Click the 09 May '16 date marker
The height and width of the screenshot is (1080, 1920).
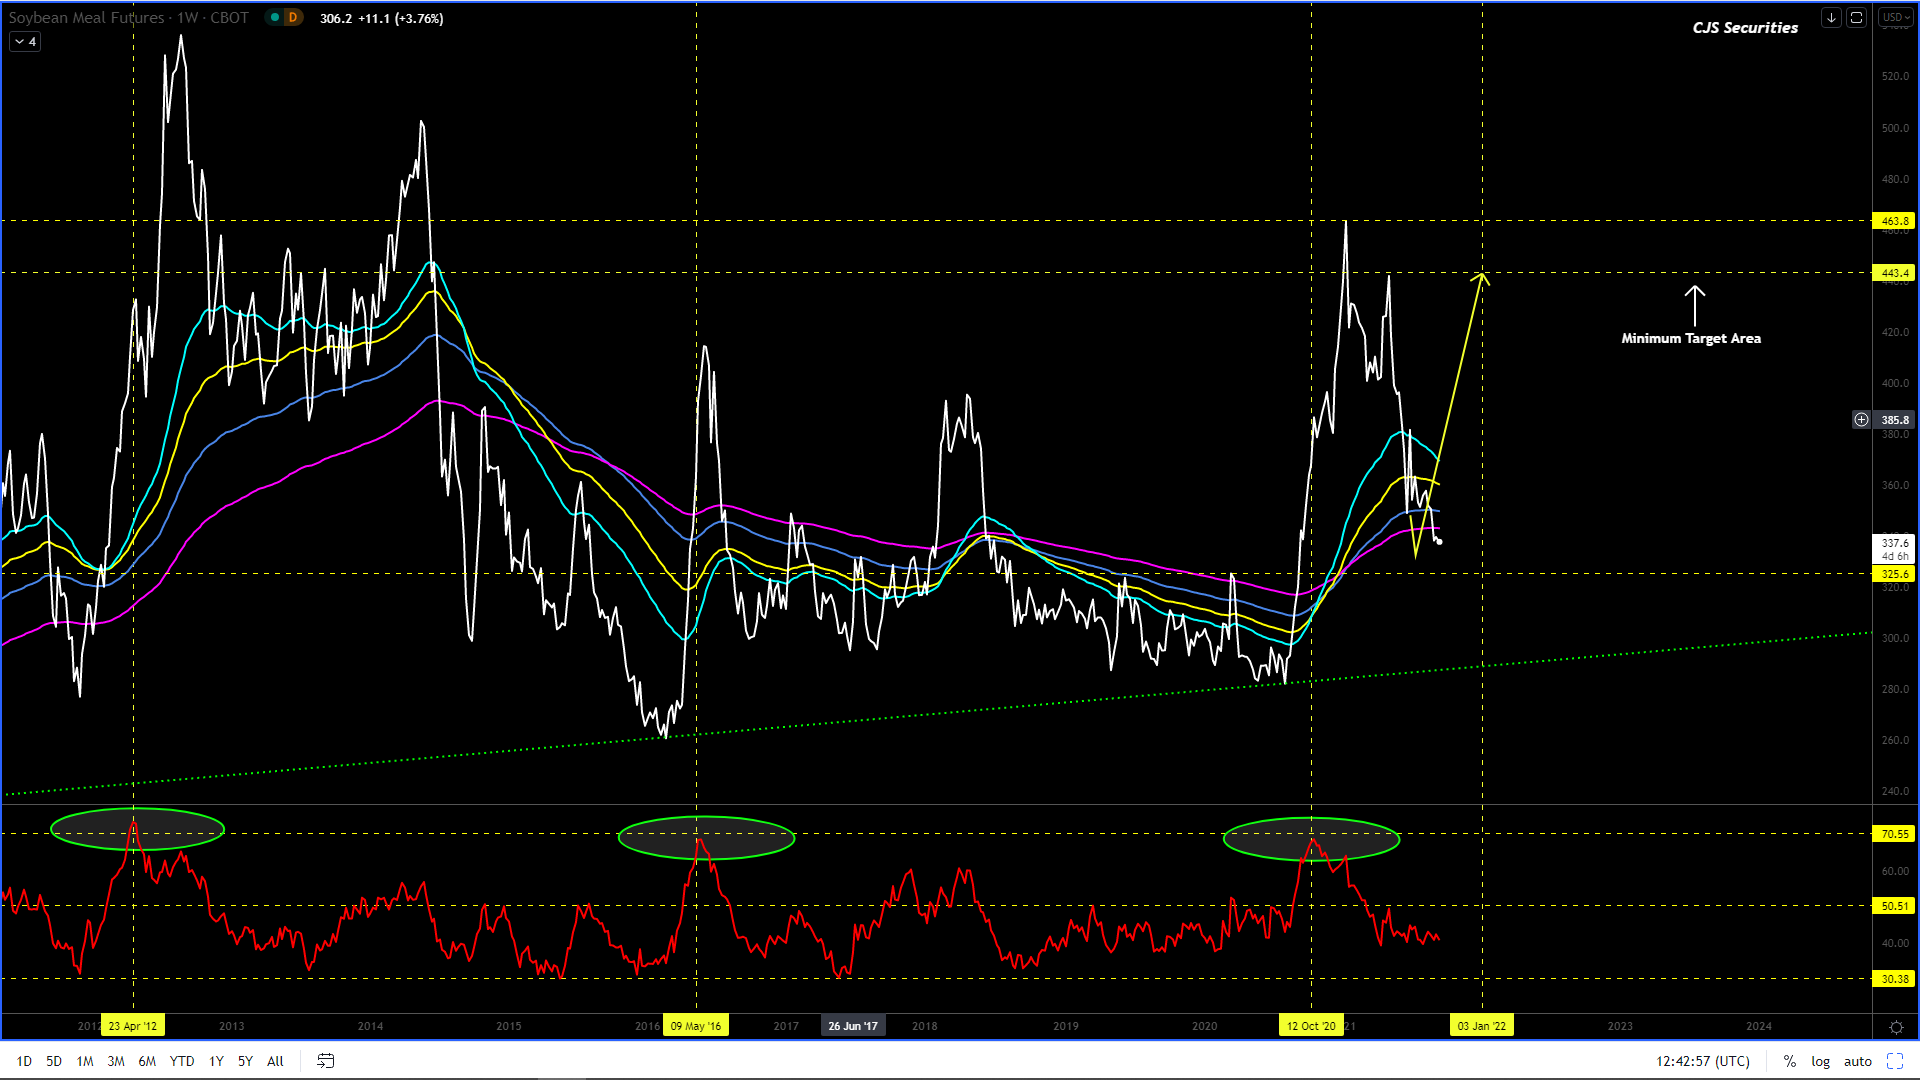click(x=696, y=1026)
